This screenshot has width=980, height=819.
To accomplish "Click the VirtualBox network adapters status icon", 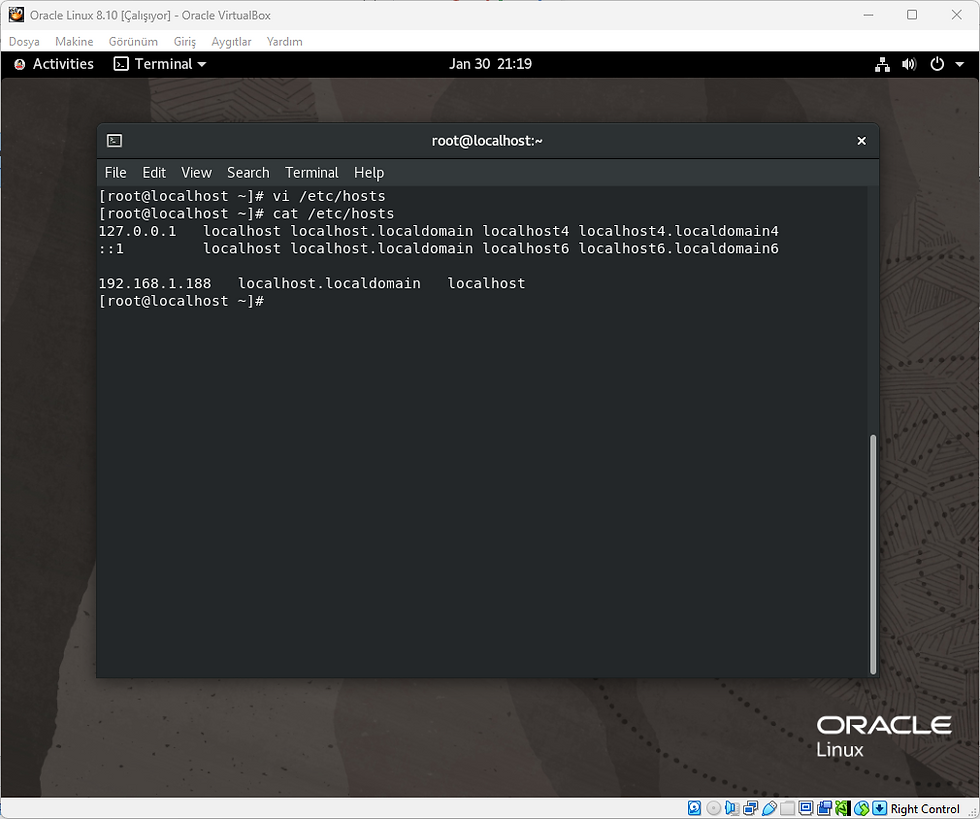I will click(751, 808).
